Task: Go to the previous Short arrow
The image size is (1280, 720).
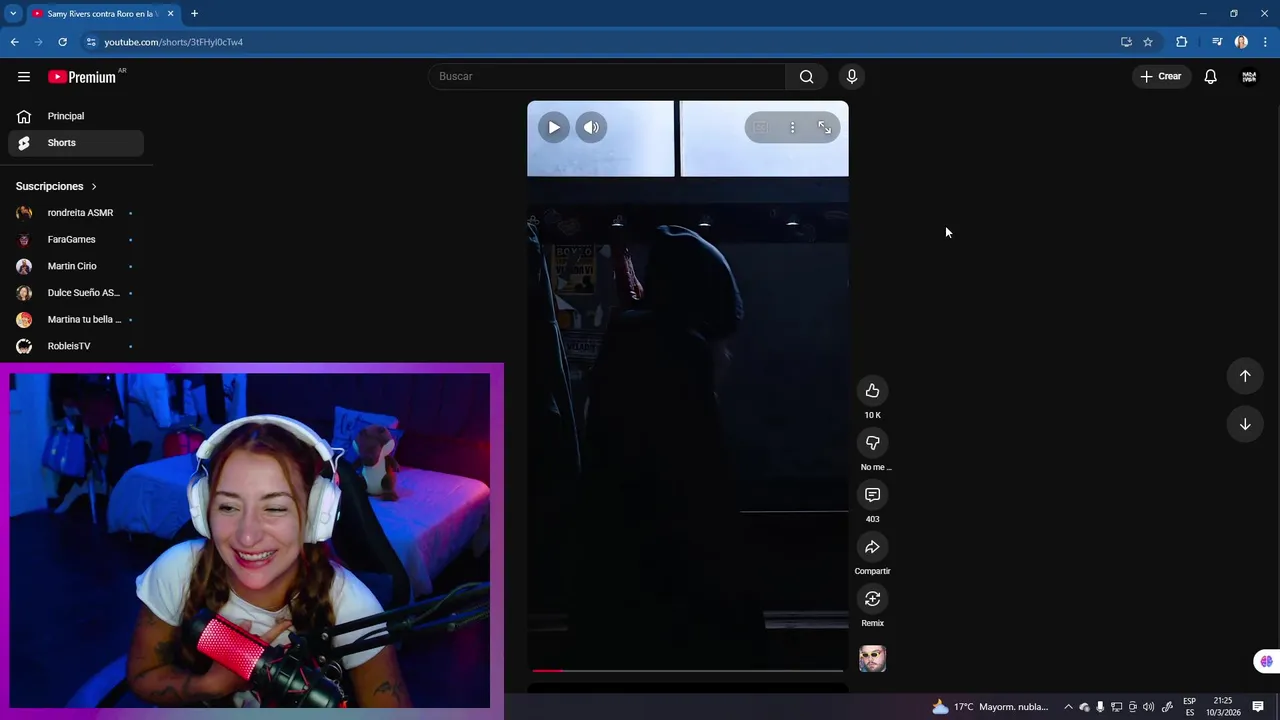Action: pyautogui.click(x=1245, y=376)
